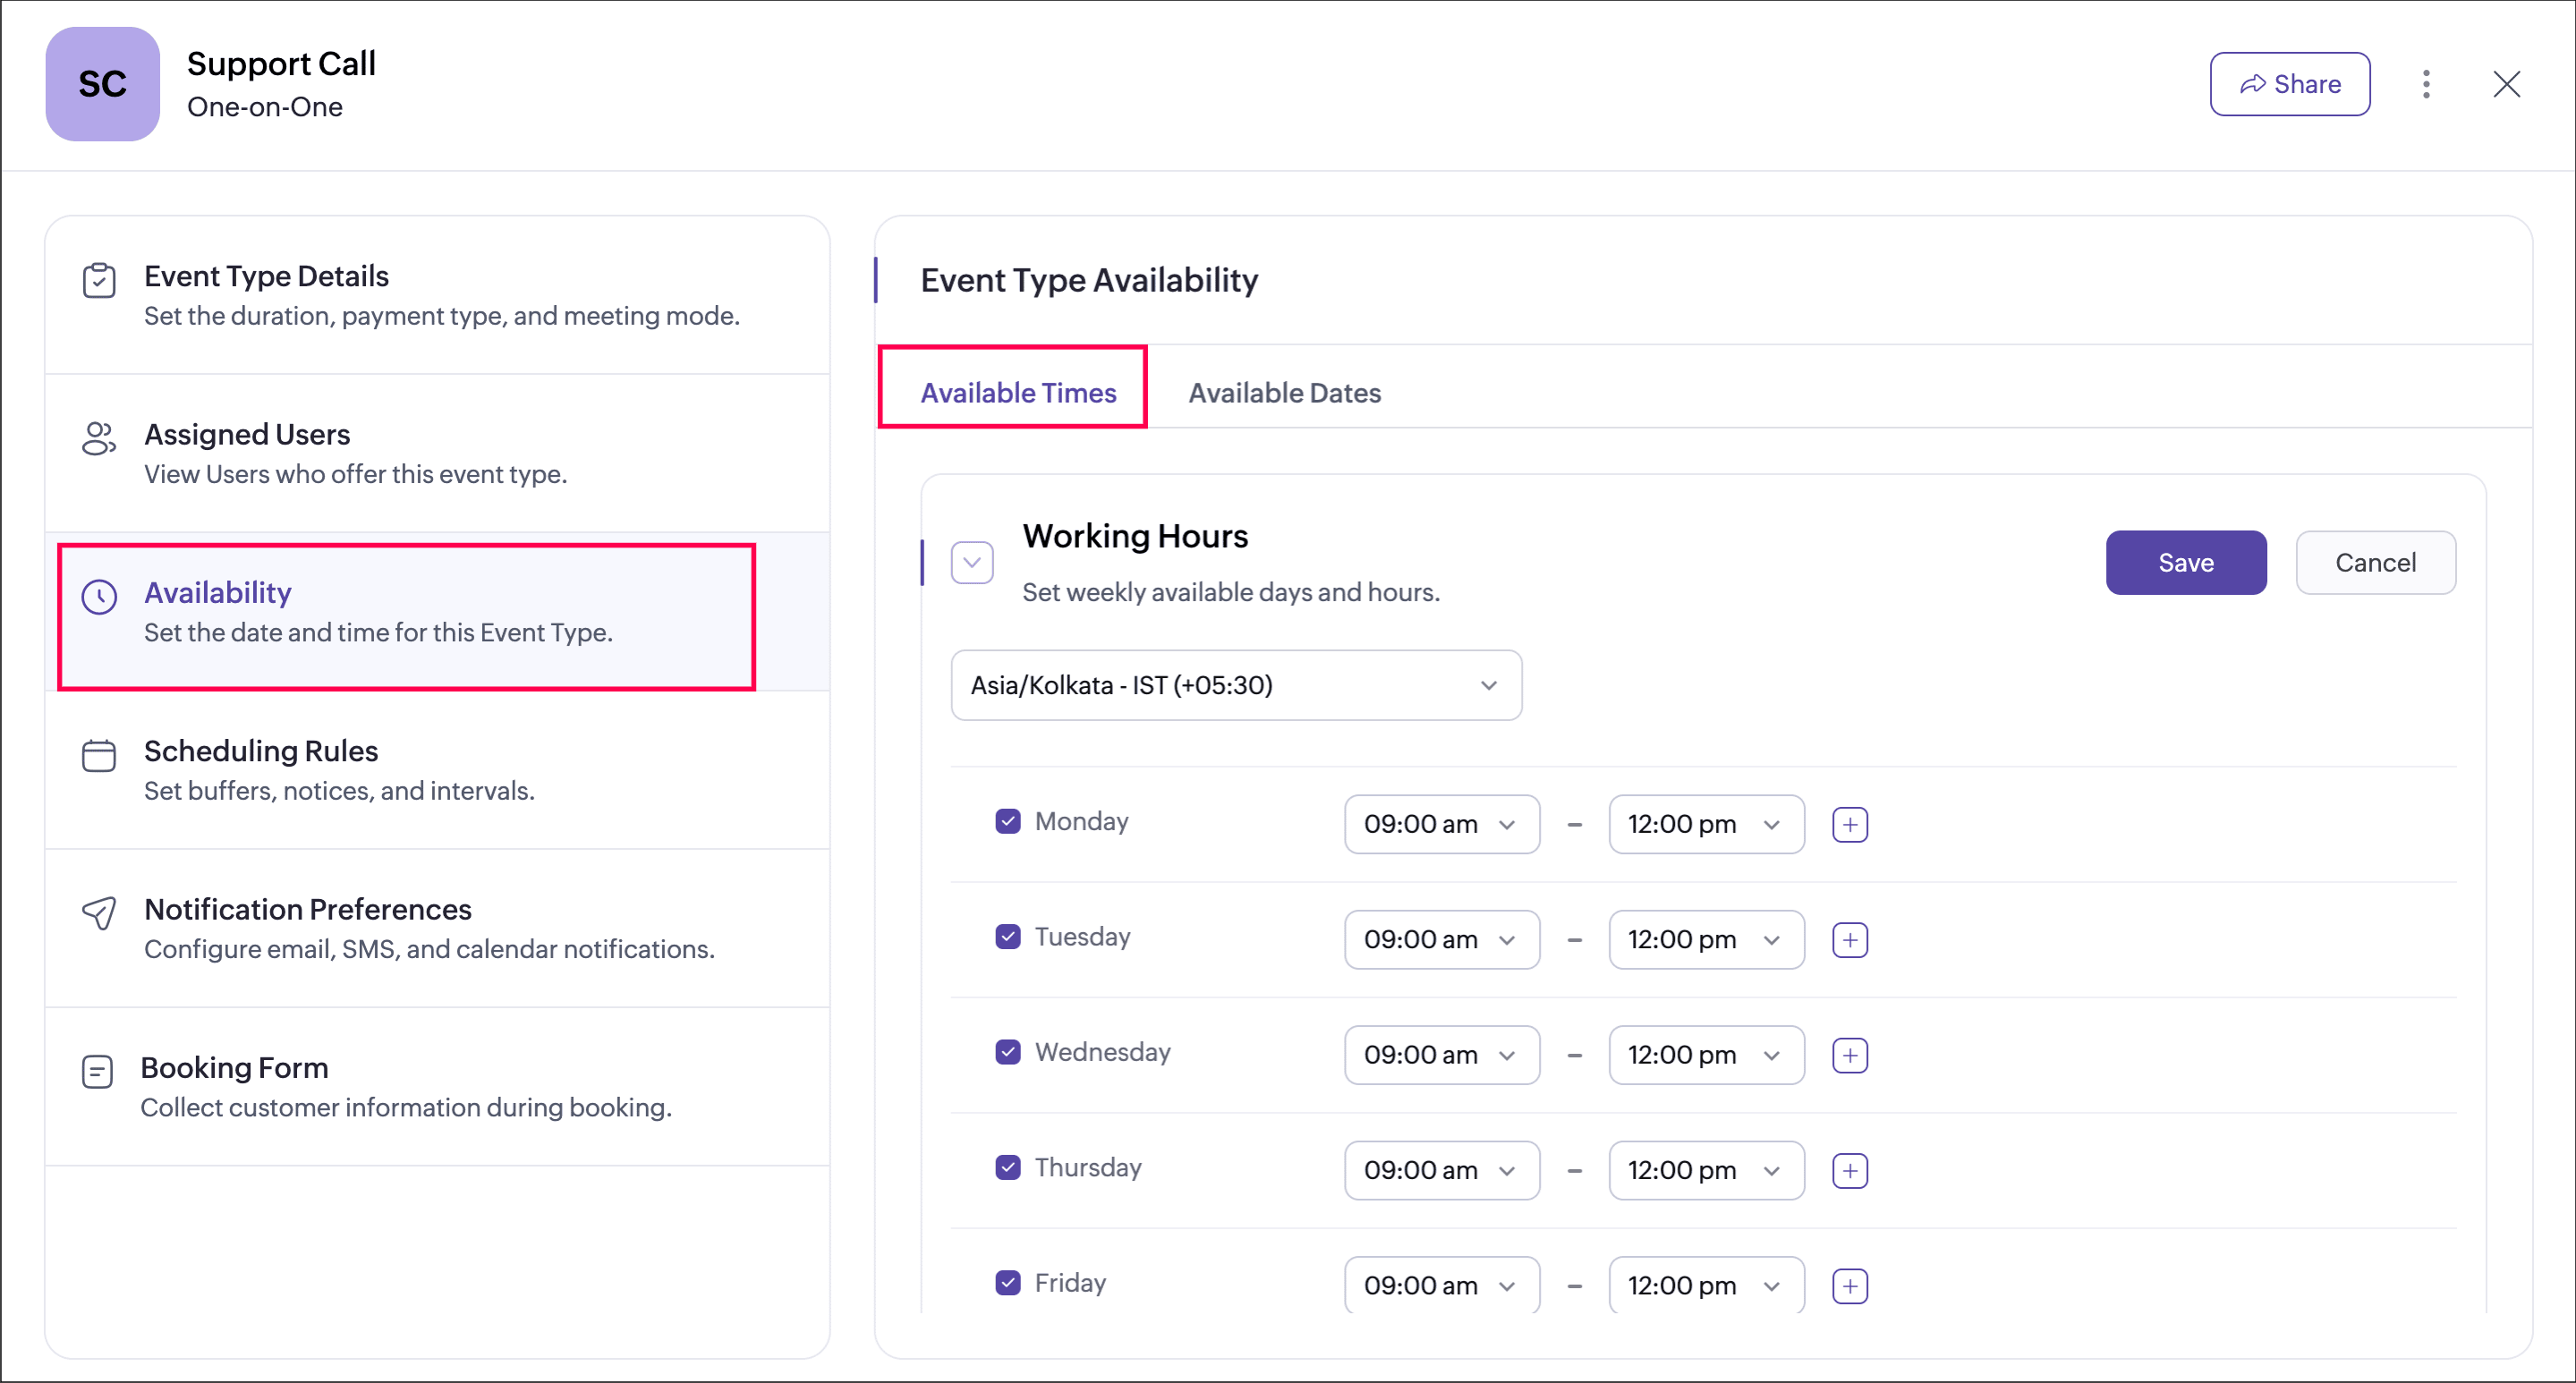Image resolution: width=2576 pixels, height=1383 pixels.
Task: Click the Assigned Users people icon
Action: (99, 438)
